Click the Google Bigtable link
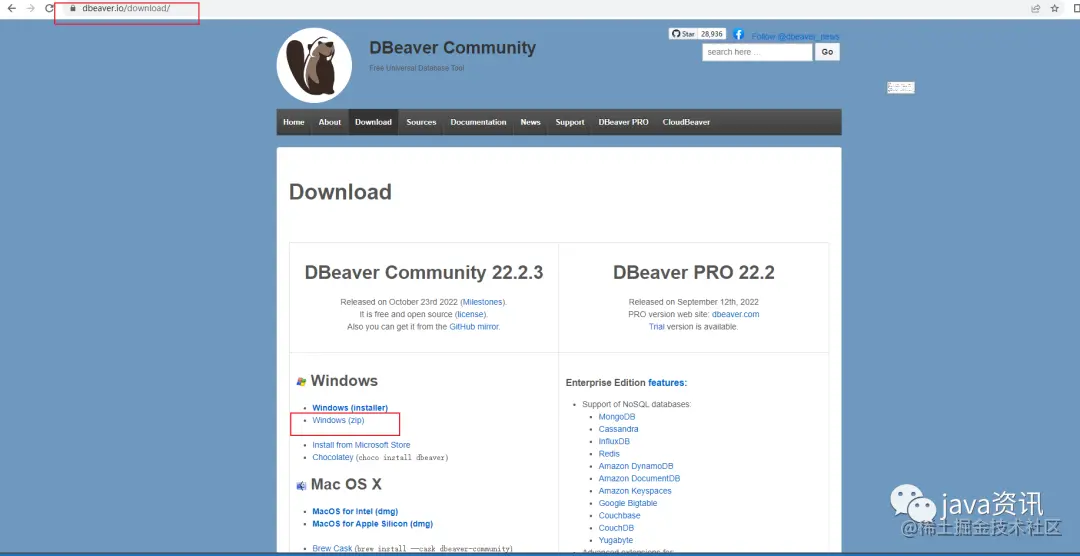1080x556 pixels. click(x=627, y=504)
